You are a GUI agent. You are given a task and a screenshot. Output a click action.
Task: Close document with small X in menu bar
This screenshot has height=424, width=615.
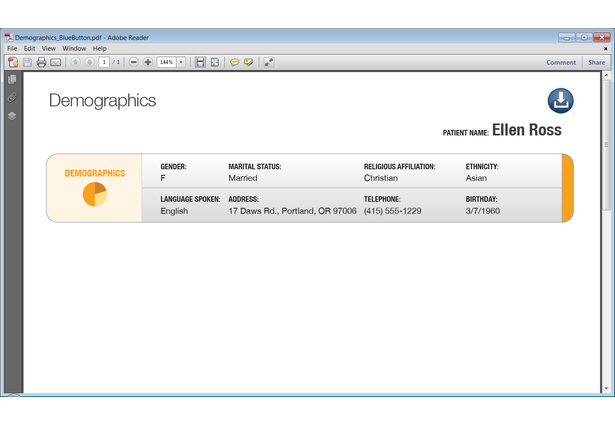point(606,49)
